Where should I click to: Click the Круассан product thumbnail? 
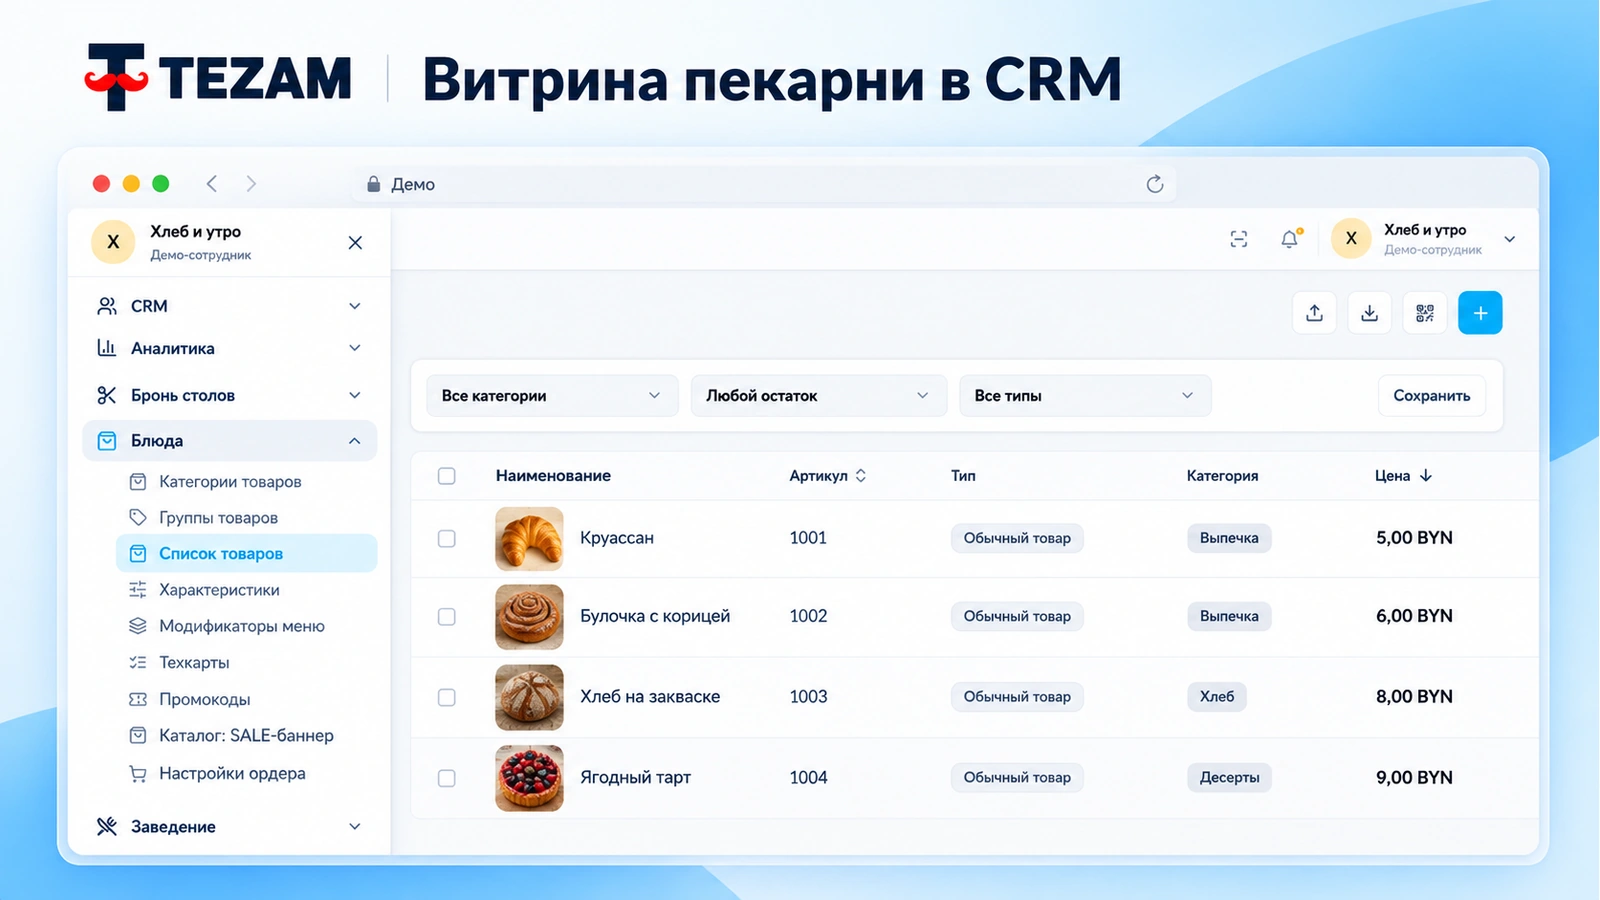coord(529,538)
